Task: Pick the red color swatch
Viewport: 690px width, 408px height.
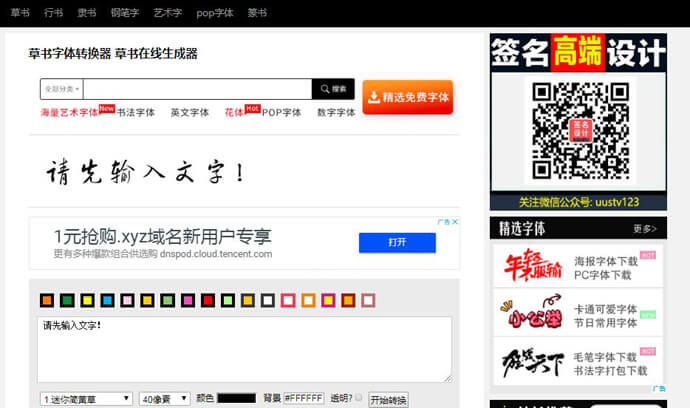Action: click(207, 300)
